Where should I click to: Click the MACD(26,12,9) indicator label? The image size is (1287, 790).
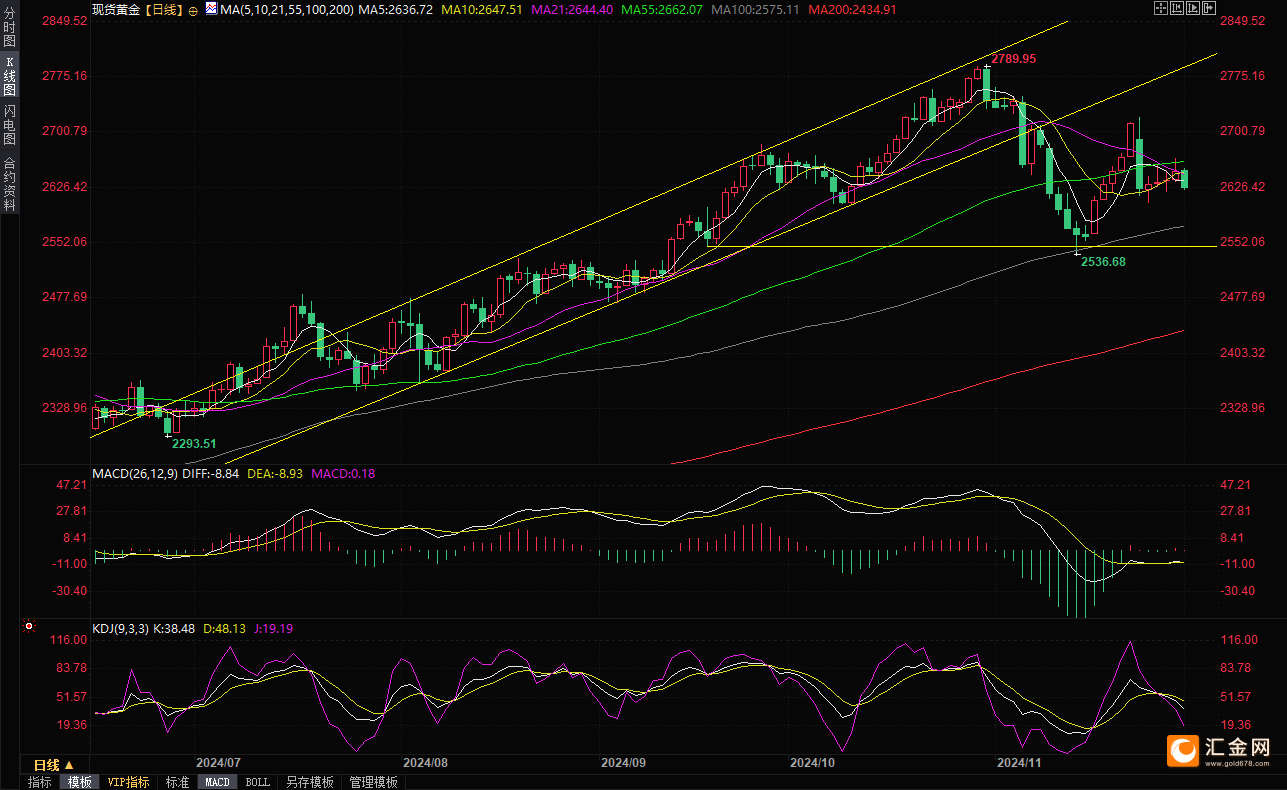coord(134,473)
